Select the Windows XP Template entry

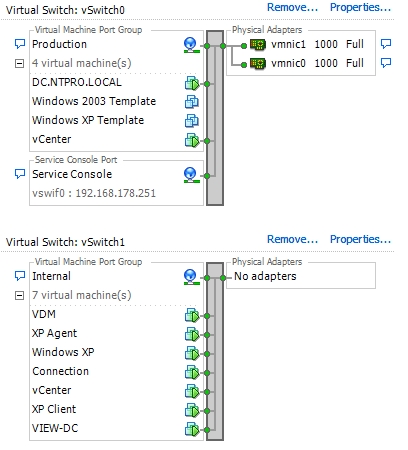(x=88, y=120)
